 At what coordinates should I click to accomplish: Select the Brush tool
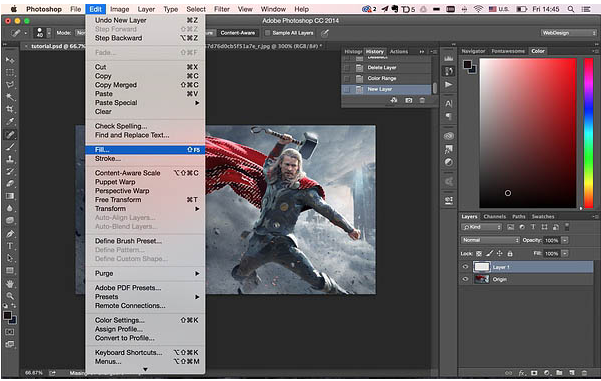click(x=10, y=146)
